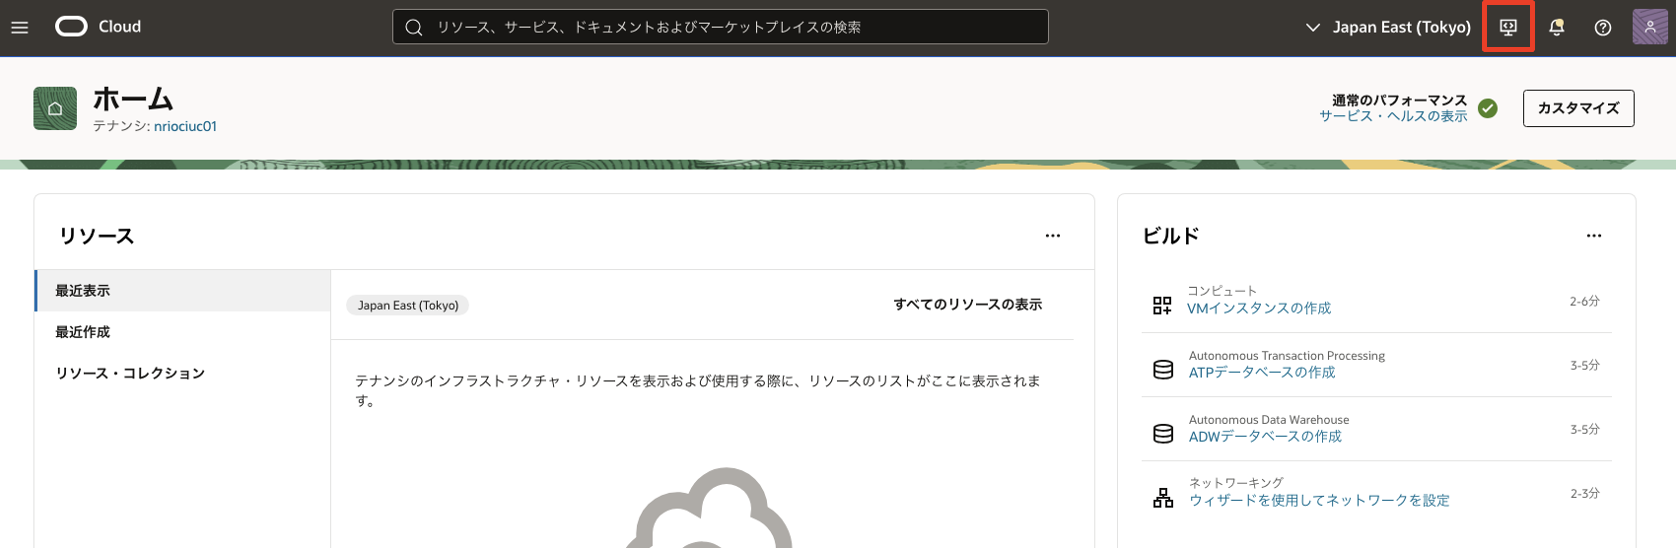Open the ビルド panel more options menu
Image resolution: width=1676 pixels, height=548 pixels.
[1593, 236]
